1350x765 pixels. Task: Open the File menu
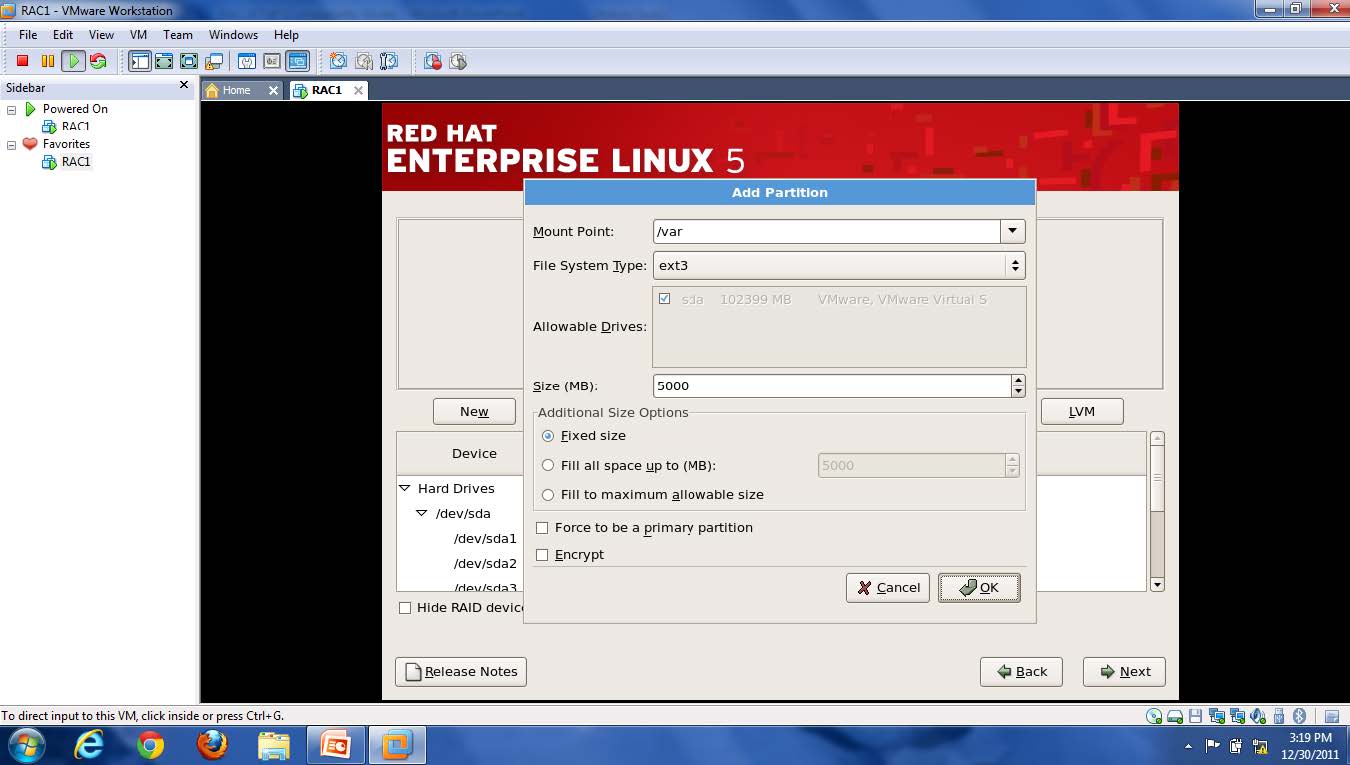pyautogui.click(x=28, y=34)
